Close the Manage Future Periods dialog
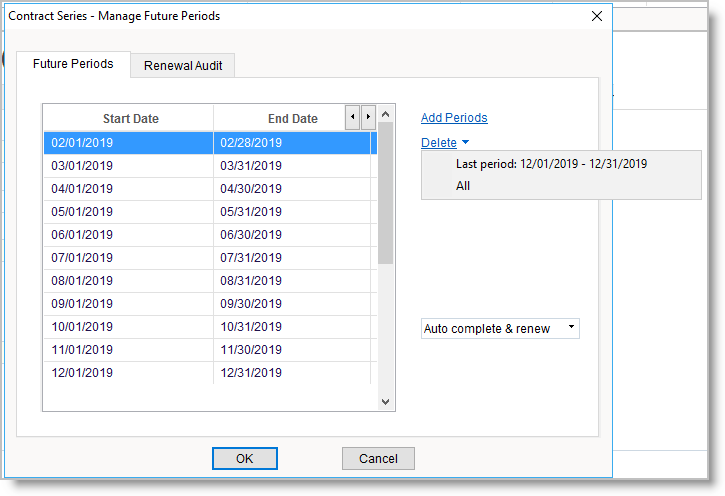Screen dimensions: 725x496 [597, 16]
